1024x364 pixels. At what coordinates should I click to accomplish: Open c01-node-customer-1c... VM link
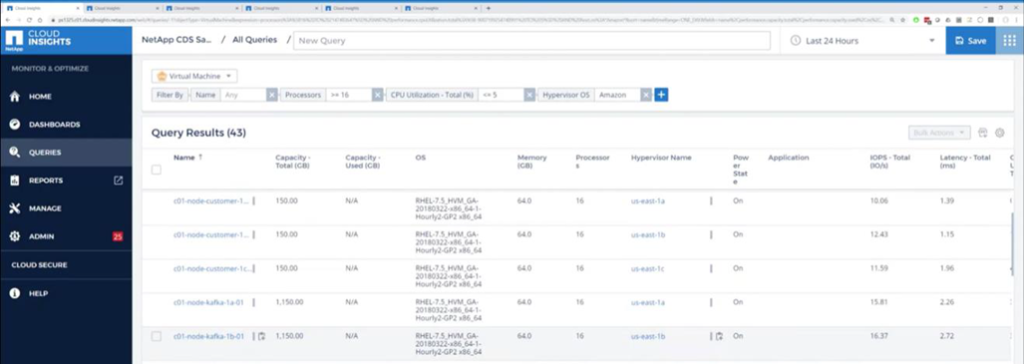click(x=211, y=269)
